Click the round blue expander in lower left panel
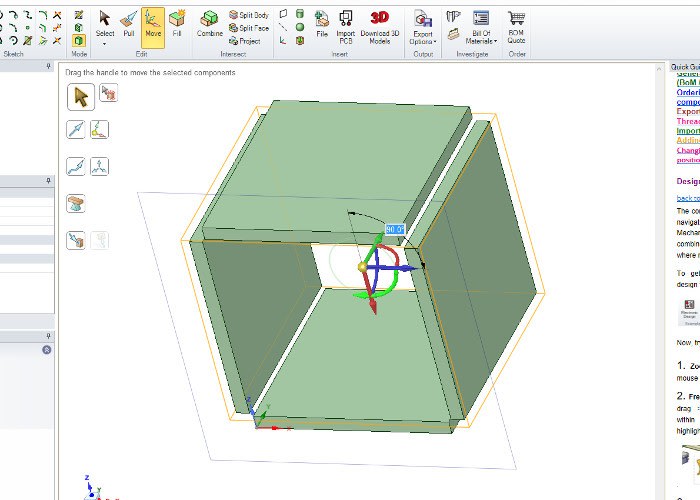 tap(46, 350)
